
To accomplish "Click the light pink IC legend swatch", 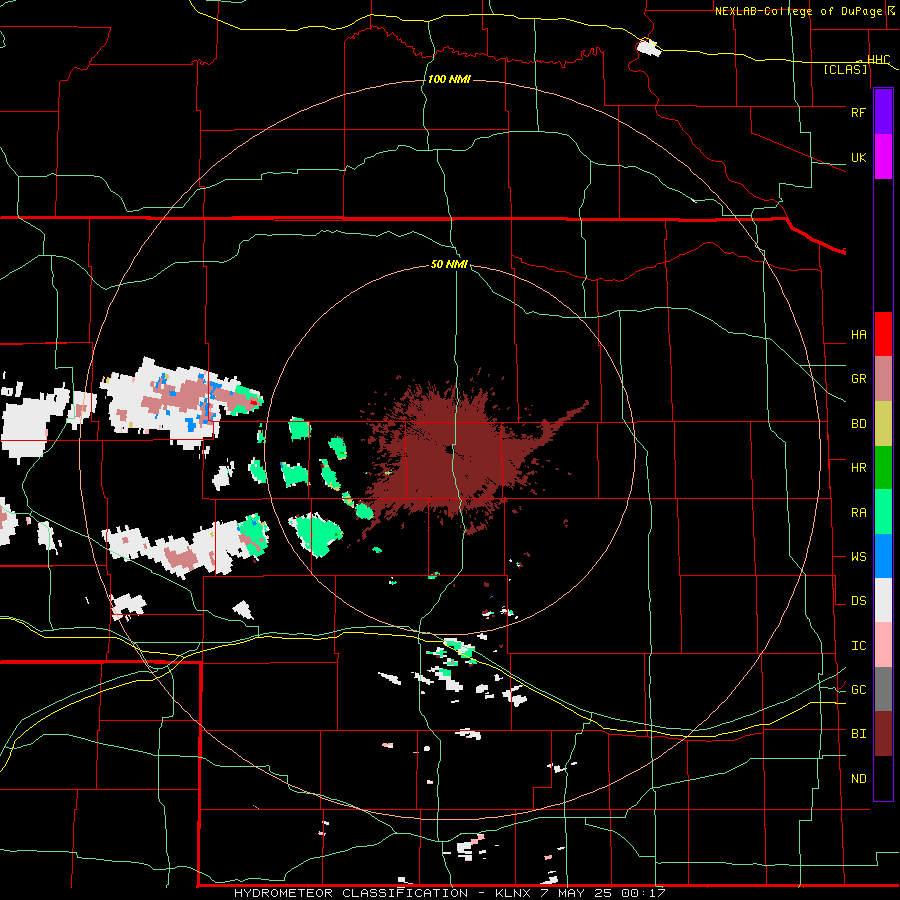I will [883, 645].
